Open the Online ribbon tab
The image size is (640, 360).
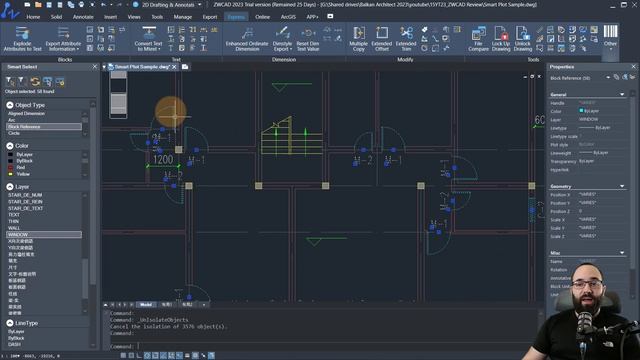click(x=262, y=17)
